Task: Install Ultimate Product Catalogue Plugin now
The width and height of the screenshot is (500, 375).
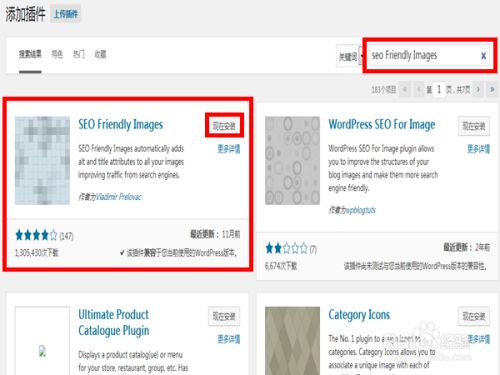Action: tap(224, 316)
